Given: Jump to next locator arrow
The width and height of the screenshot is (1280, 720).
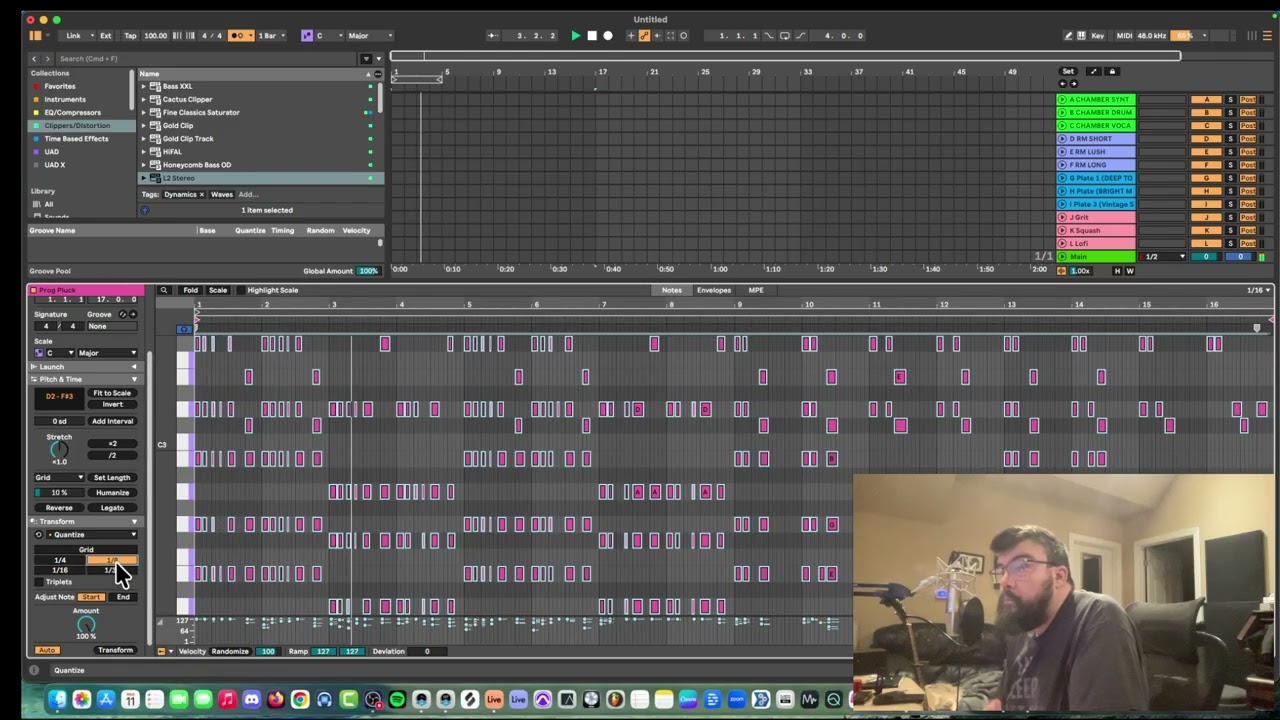Looking at the screenshot, I should click(1073, 84).
